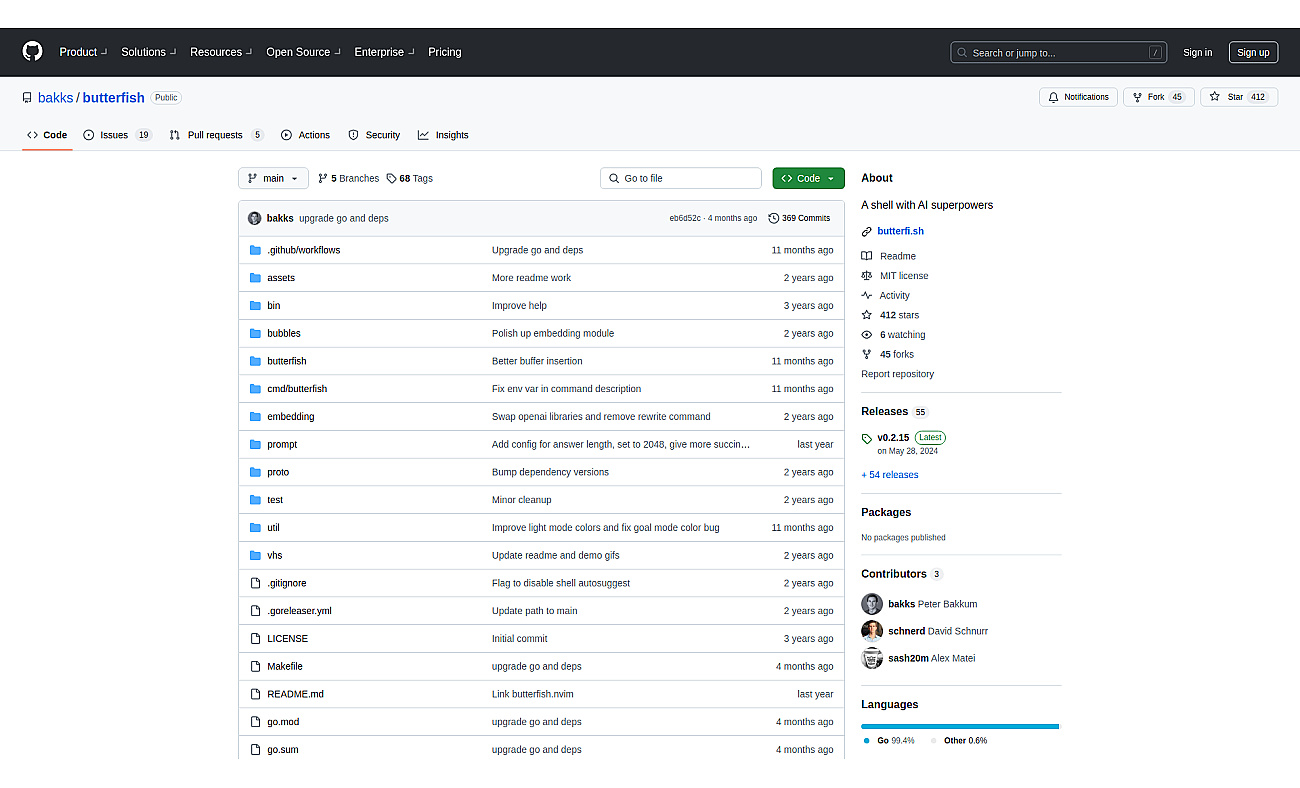1300x788 pixels.
Task: Click the GitHub logo icon
Action: [x=33, y=52]
